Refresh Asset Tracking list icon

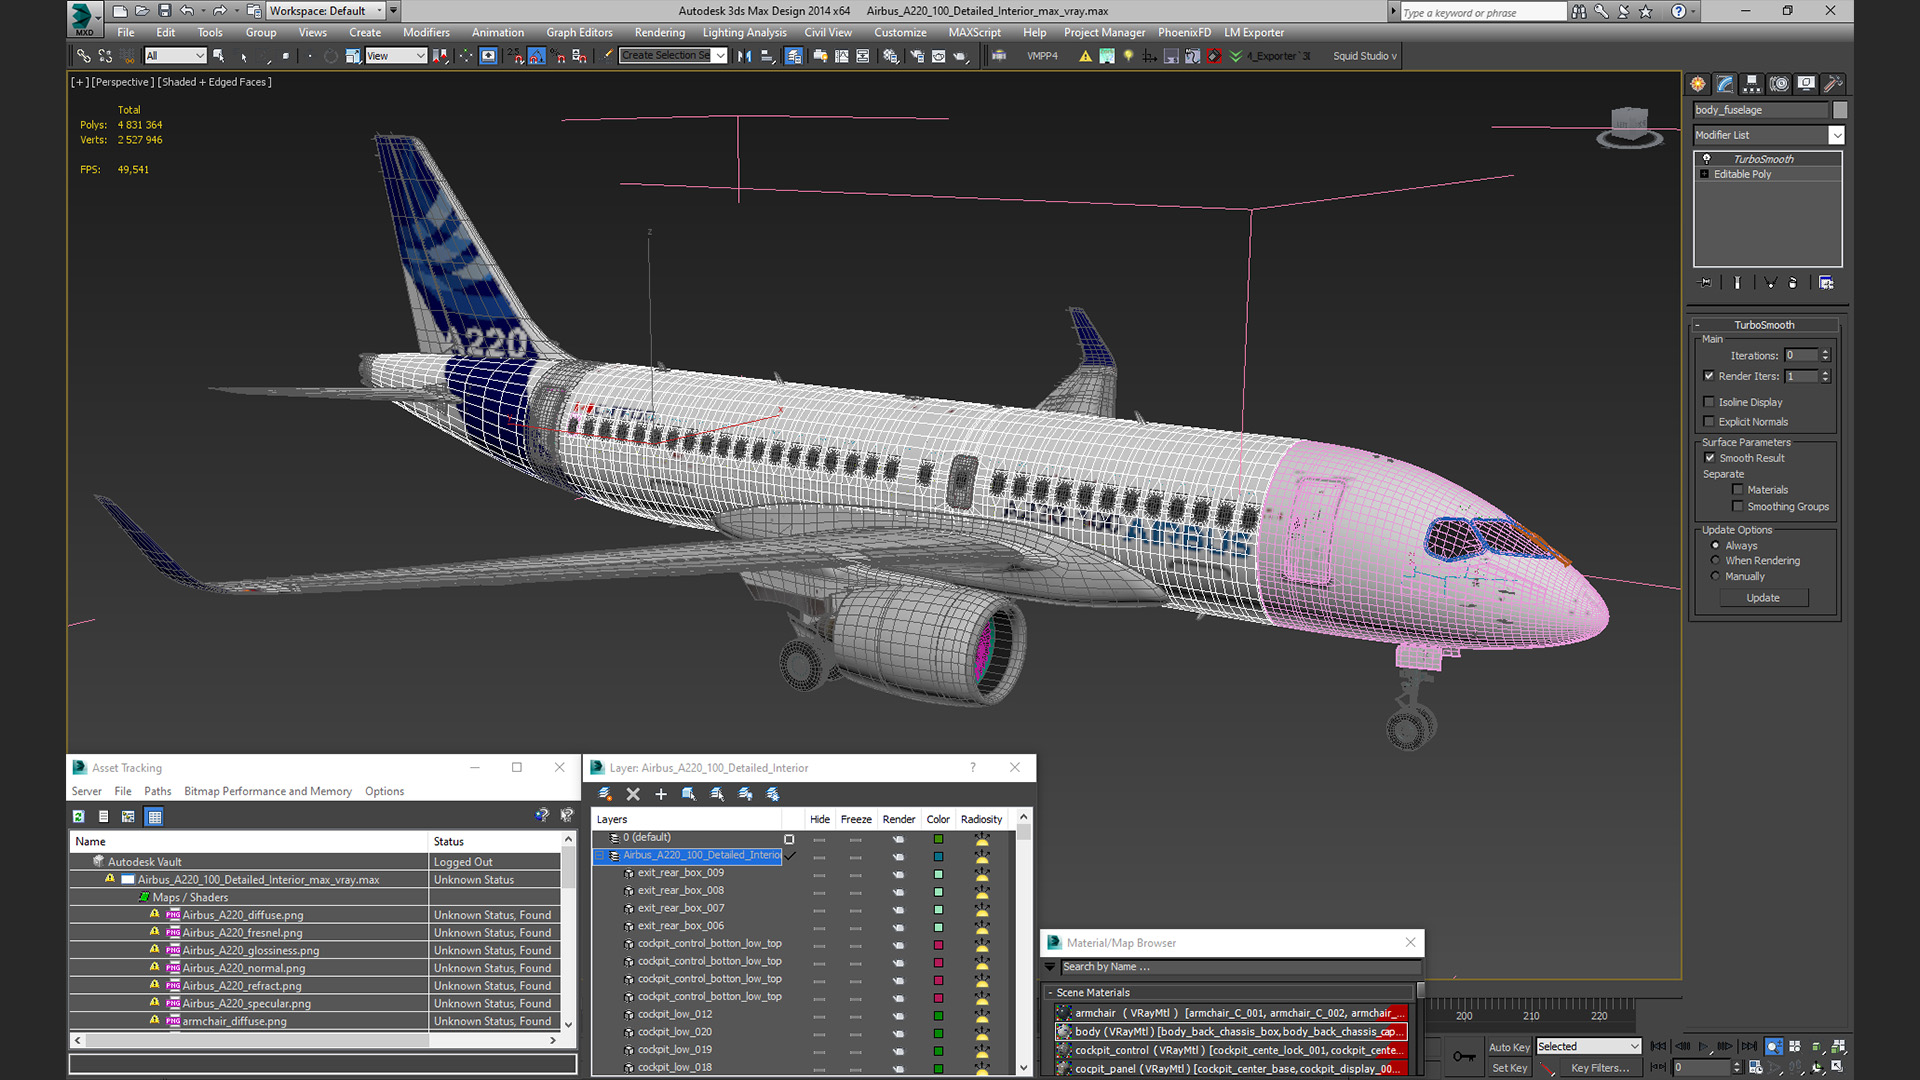click(x=79, y=817)
